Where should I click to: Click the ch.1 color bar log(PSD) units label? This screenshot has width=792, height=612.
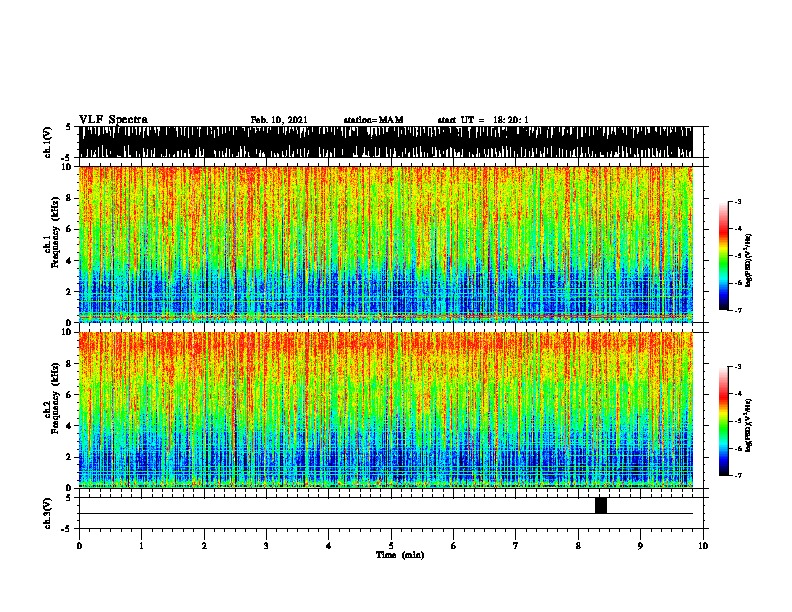(749, 260)
